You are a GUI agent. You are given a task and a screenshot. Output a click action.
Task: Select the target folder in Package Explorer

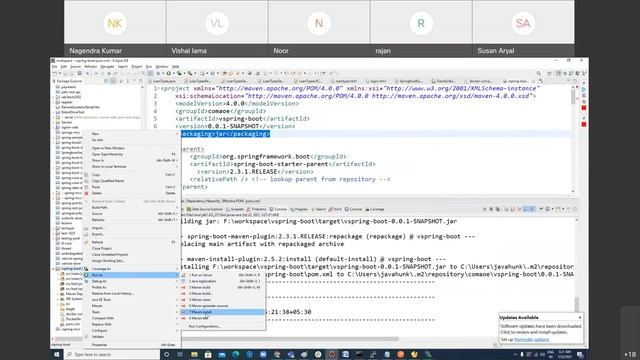pos(70,309)
